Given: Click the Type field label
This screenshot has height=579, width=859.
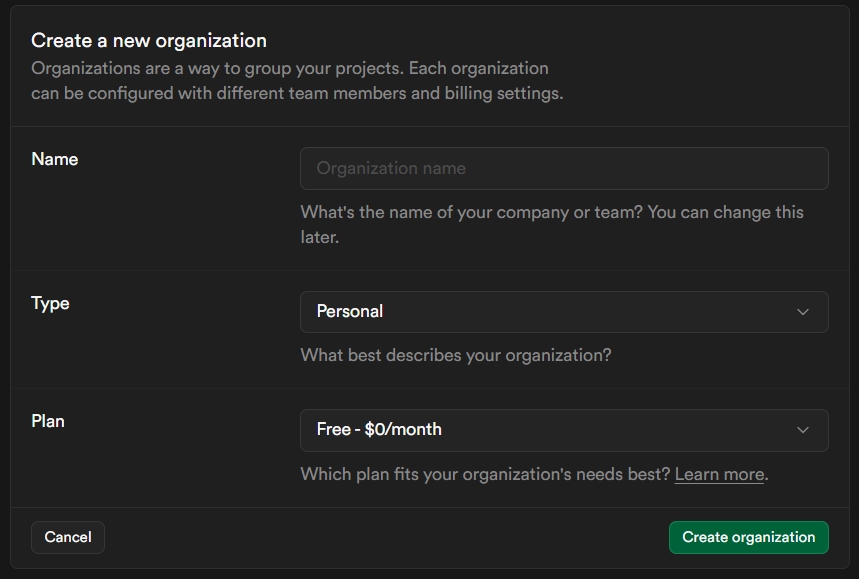Looking at the screenshot, I should pyautogui.click(x=50, y=303).
